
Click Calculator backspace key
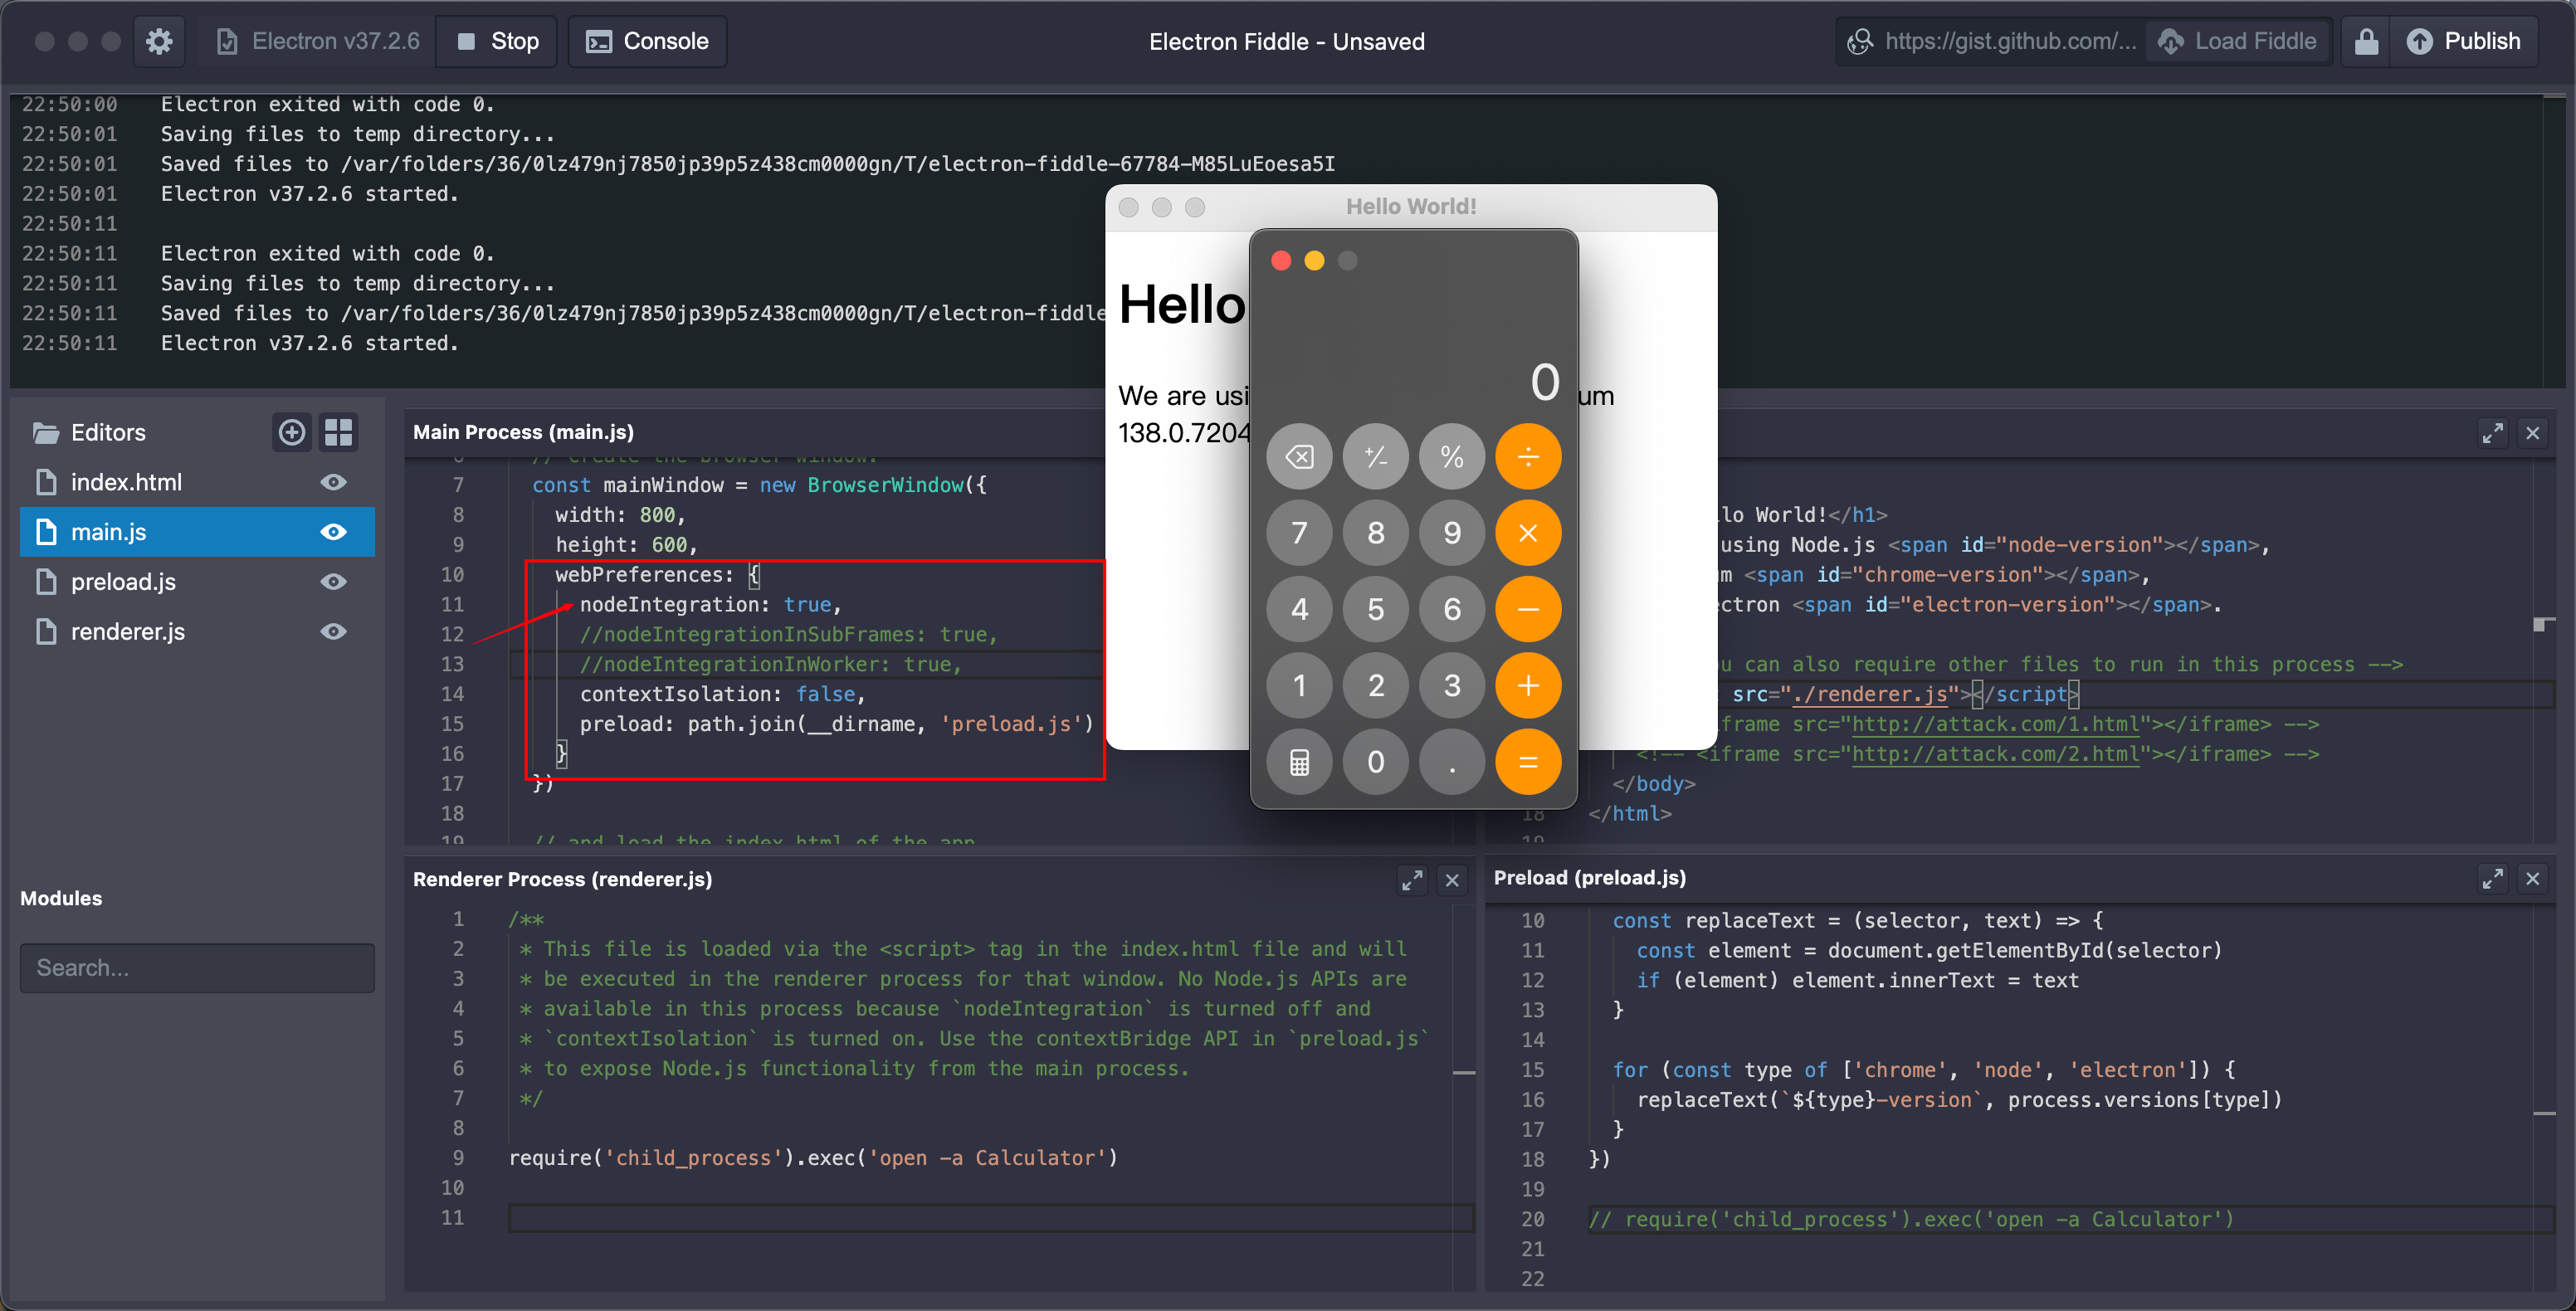click(1299, 457)
